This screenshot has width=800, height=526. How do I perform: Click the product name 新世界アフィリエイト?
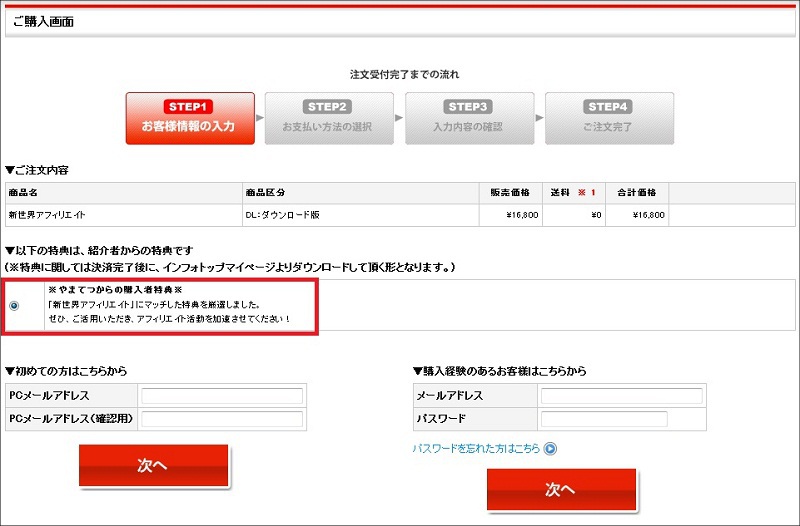pyautogui.click(x=45, y=214)
